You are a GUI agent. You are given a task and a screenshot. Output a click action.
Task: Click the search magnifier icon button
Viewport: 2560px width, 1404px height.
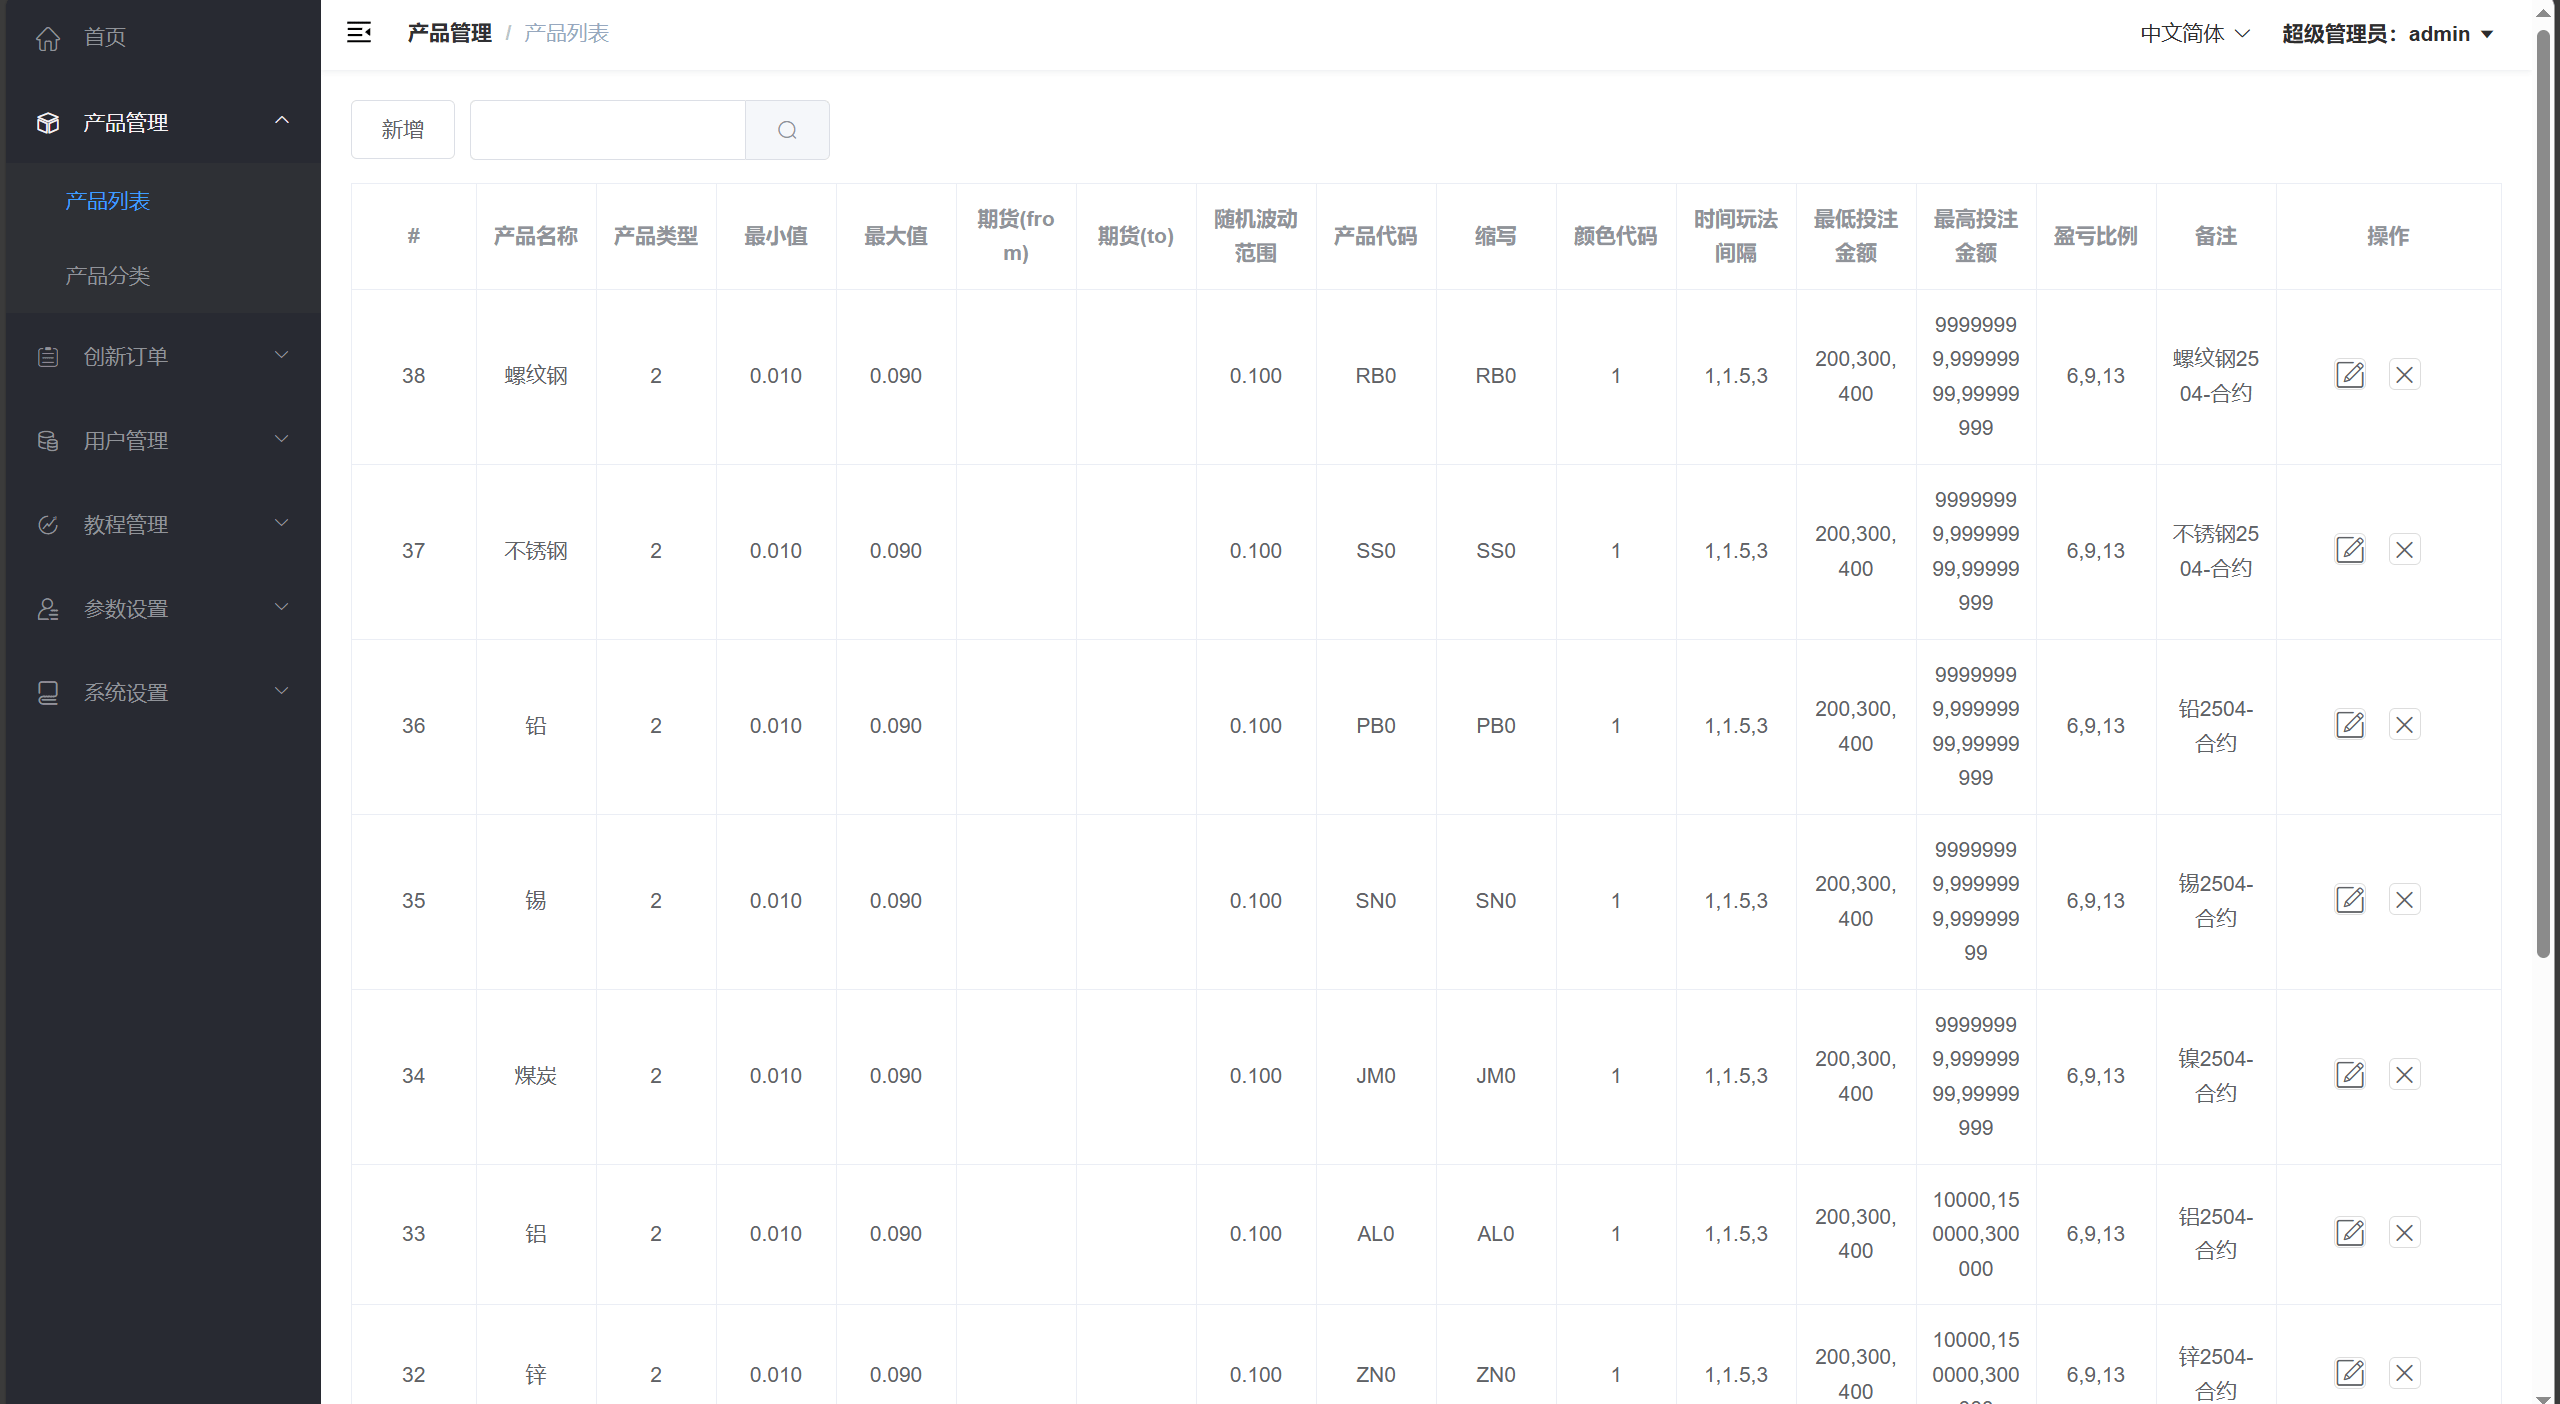pos(787,130)
